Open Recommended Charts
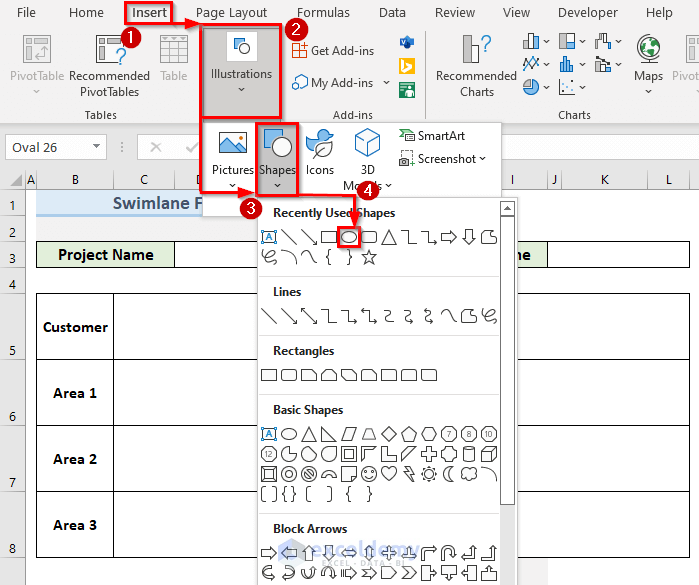The image size is (699, 585). (x=477, y=66)
